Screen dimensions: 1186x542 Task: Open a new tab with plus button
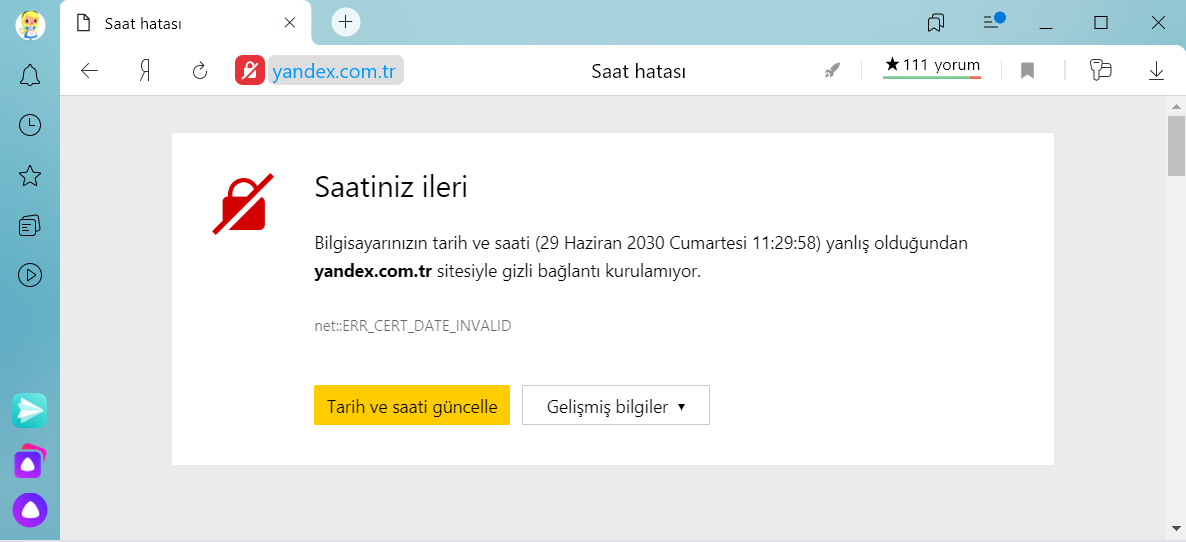click(x=346, y=22)
